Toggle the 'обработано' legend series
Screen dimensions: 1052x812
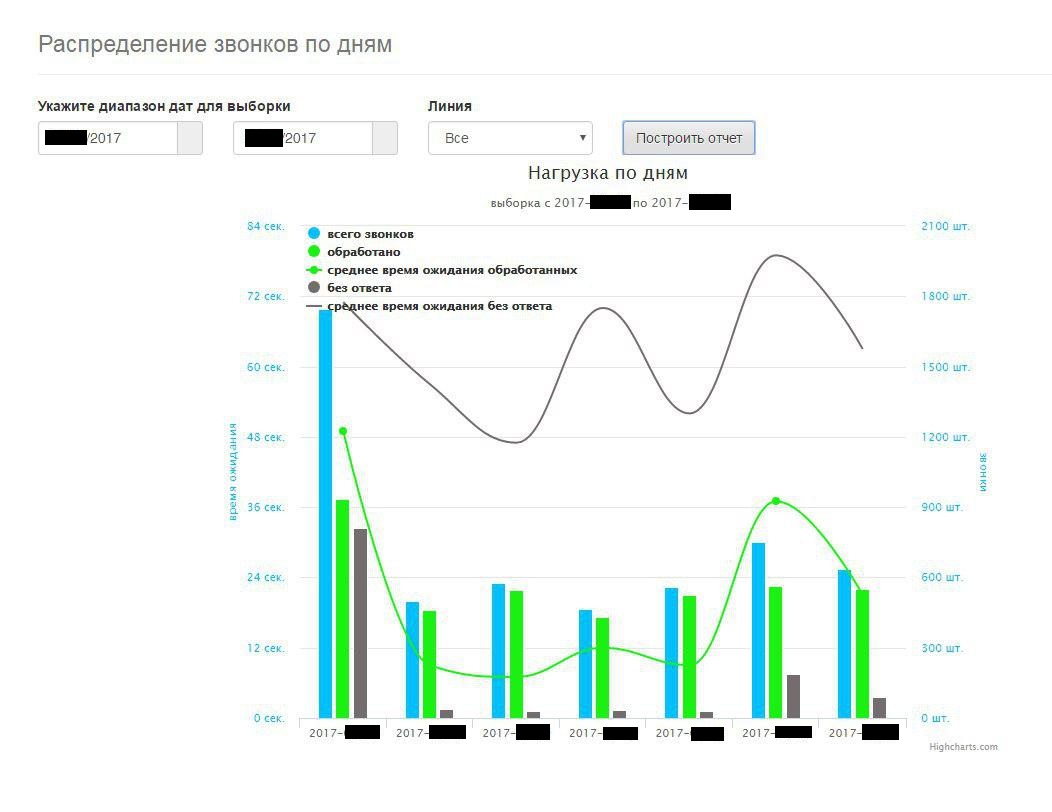354,252
